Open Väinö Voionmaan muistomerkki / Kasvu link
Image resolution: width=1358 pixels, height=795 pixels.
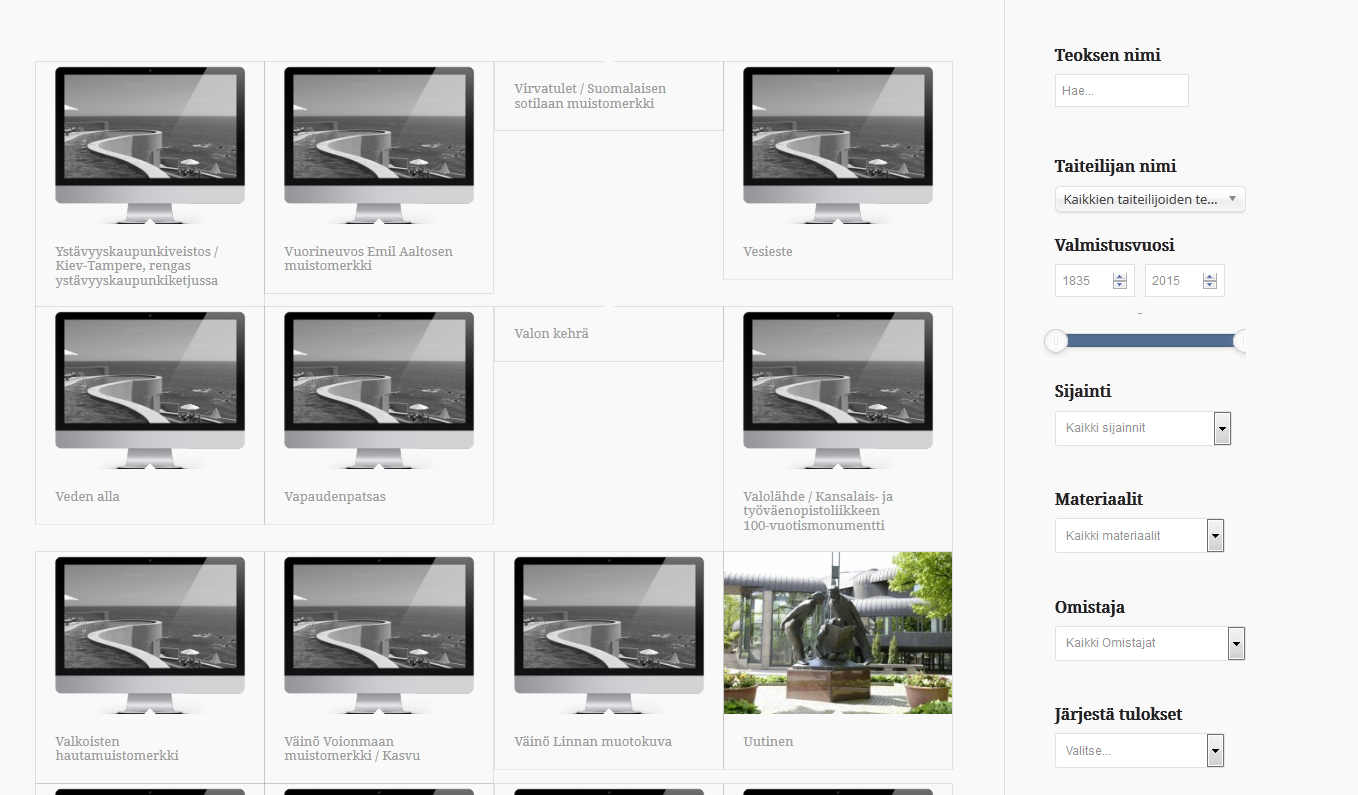click(x=352, y=749)
